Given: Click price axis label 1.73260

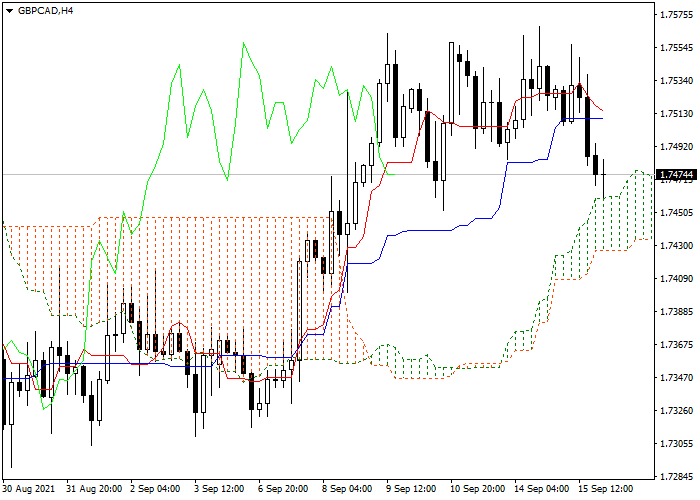Looking at the screenshot, I should [676, 410].
